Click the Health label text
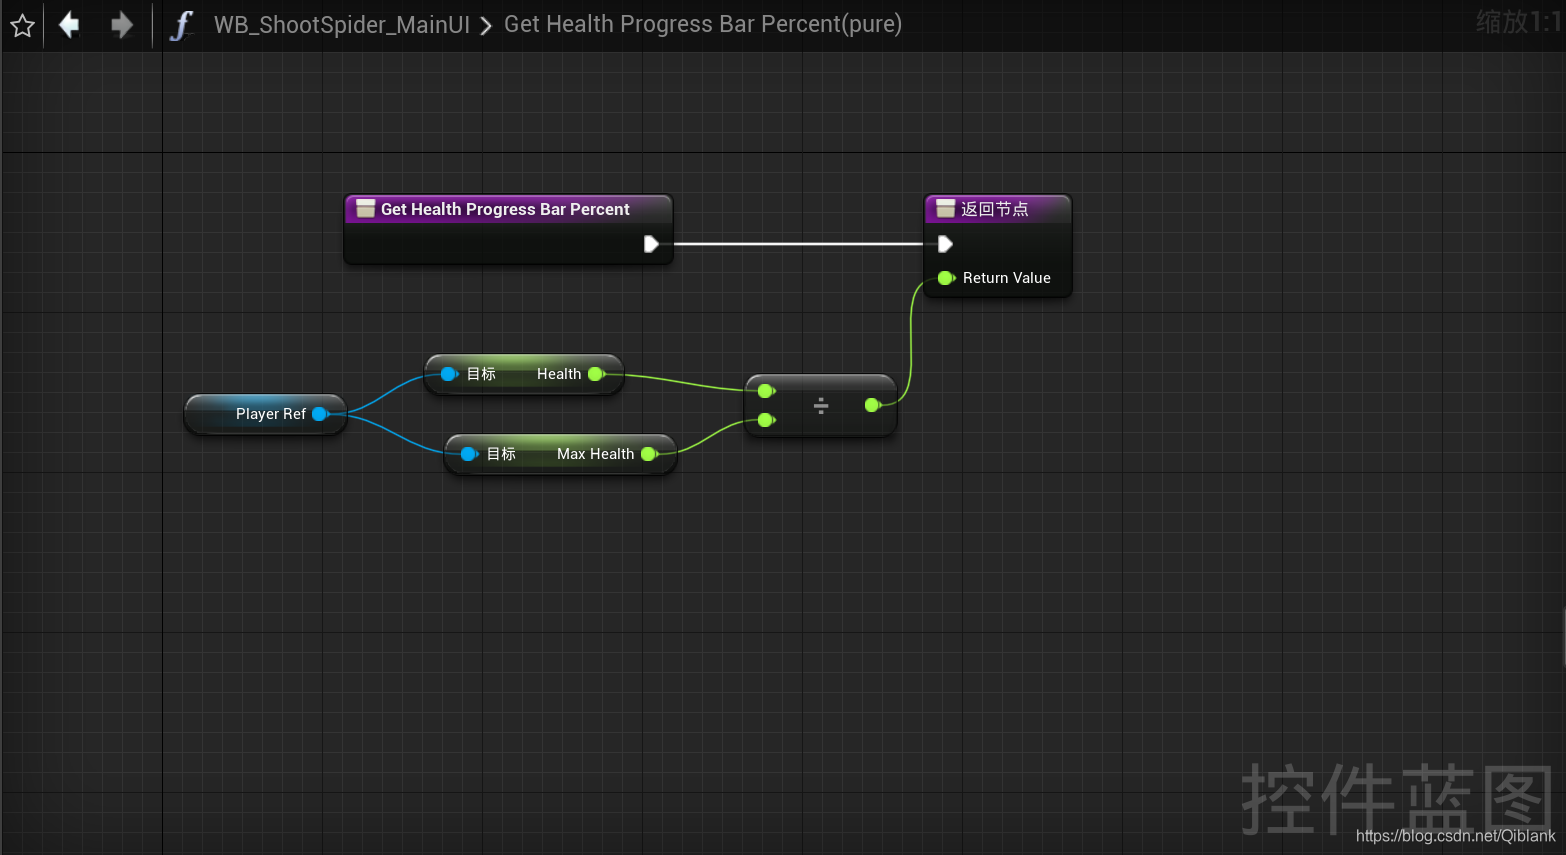1566x855 pixels. [x=559, y=374]
